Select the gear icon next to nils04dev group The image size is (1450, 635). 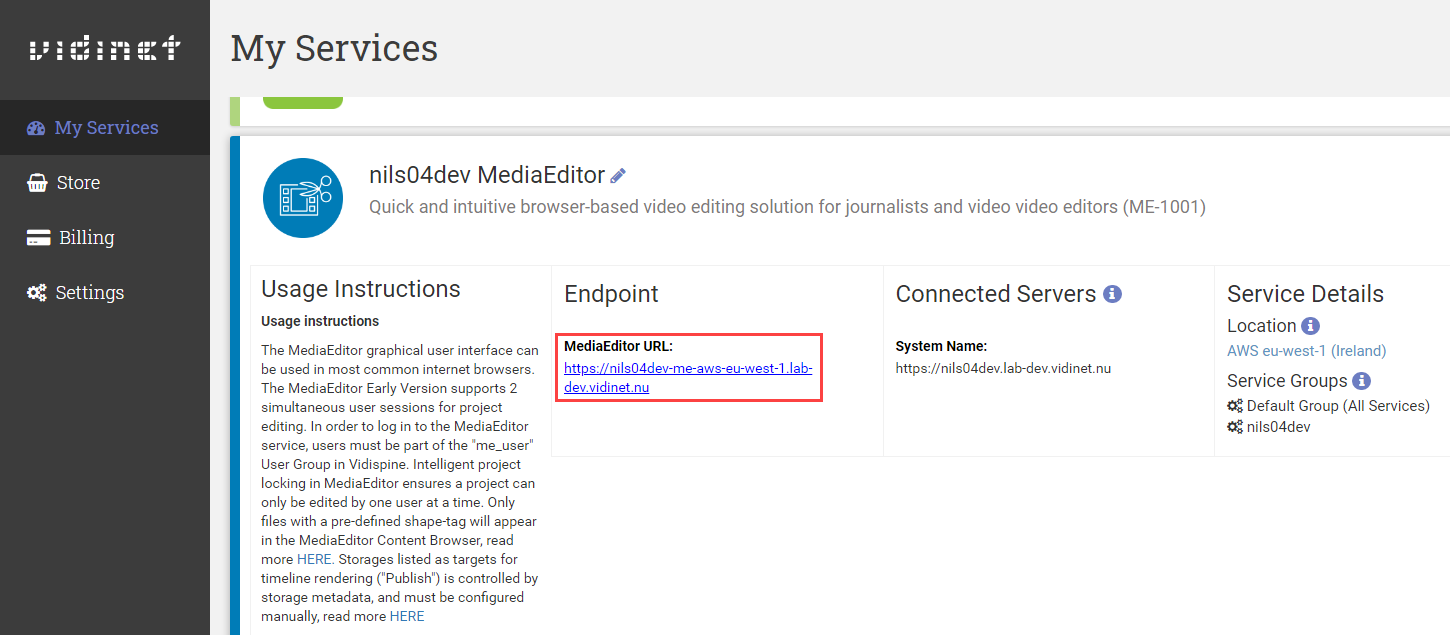coord(1233,426)
